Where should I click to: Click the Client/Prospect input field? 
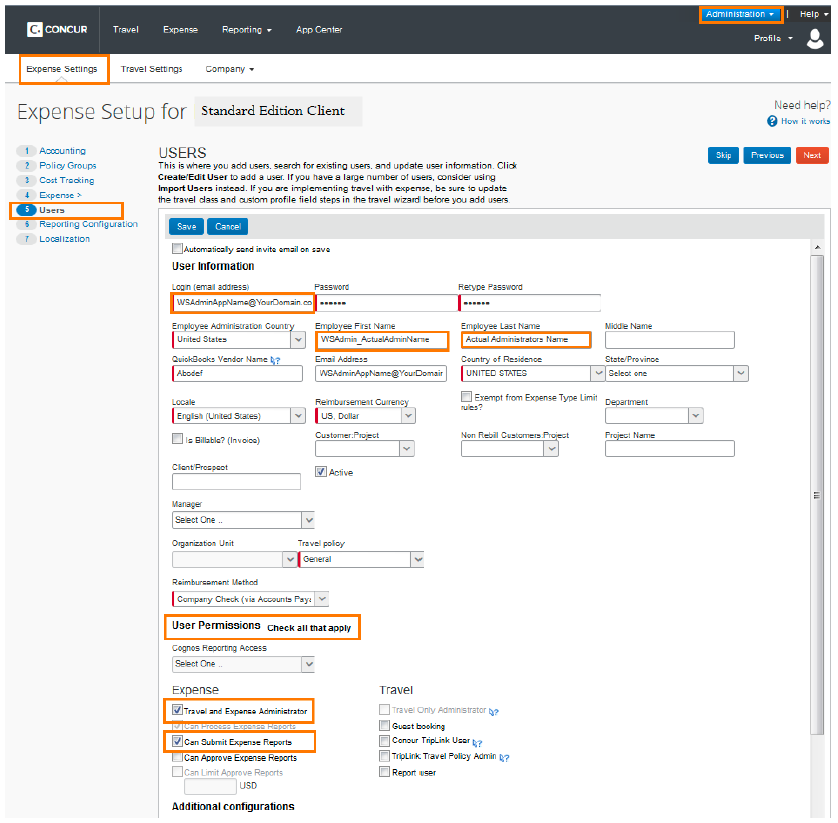click(236, 482)
